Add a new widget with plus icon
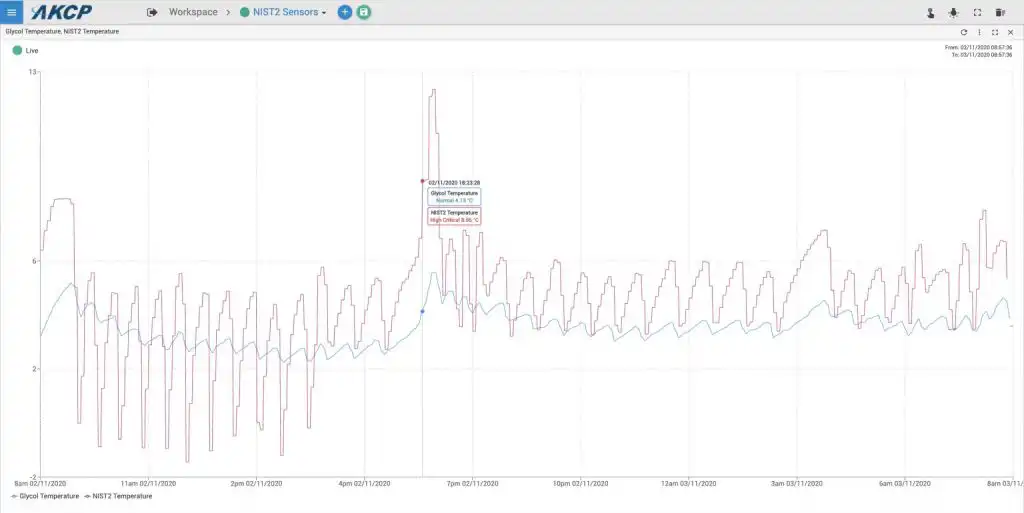The image size is (1024, 513). [x=345, y=12]
